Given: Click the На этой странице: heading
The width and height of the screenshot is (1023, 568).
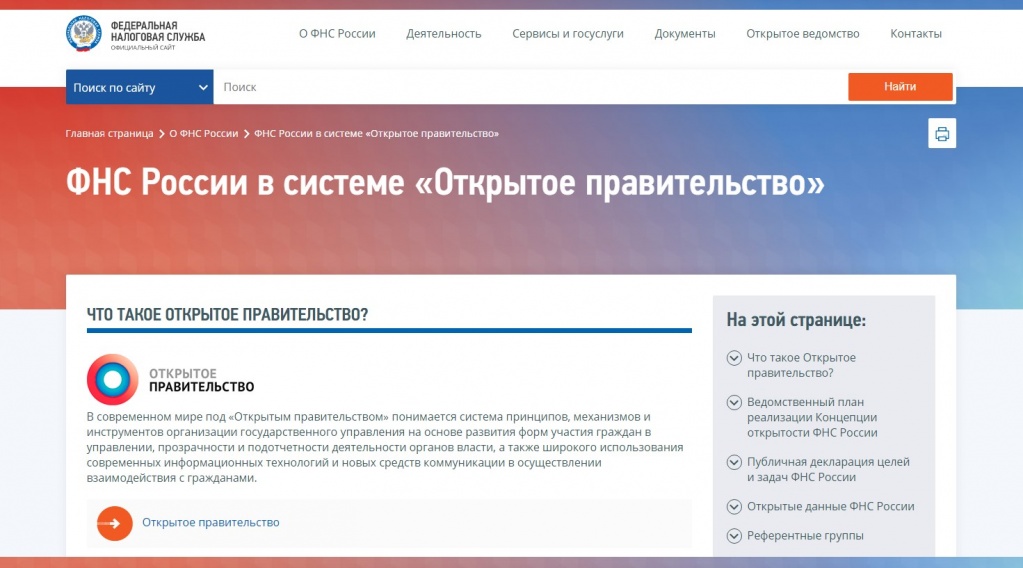Looking at the screenshot, I should click(796, 320).
